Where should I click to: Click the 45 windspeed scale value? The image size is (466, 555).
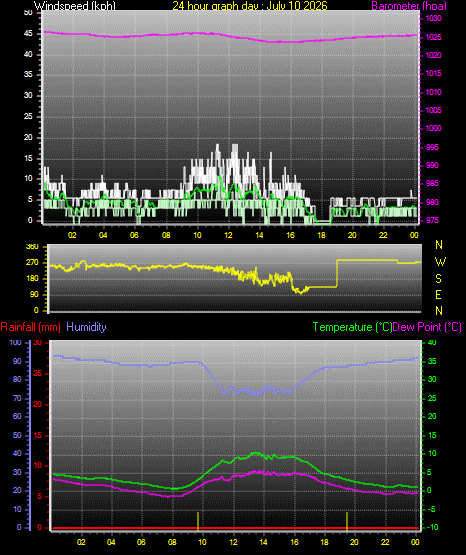coord(28,34)
